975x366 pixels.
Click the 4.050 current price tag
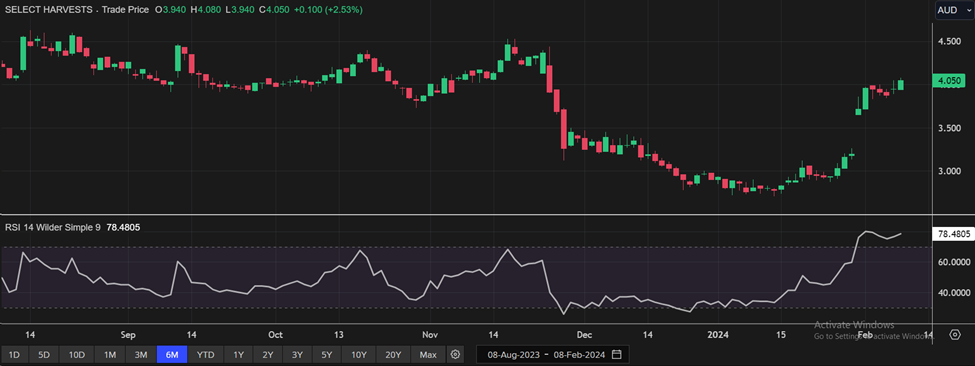coord(950,81)
